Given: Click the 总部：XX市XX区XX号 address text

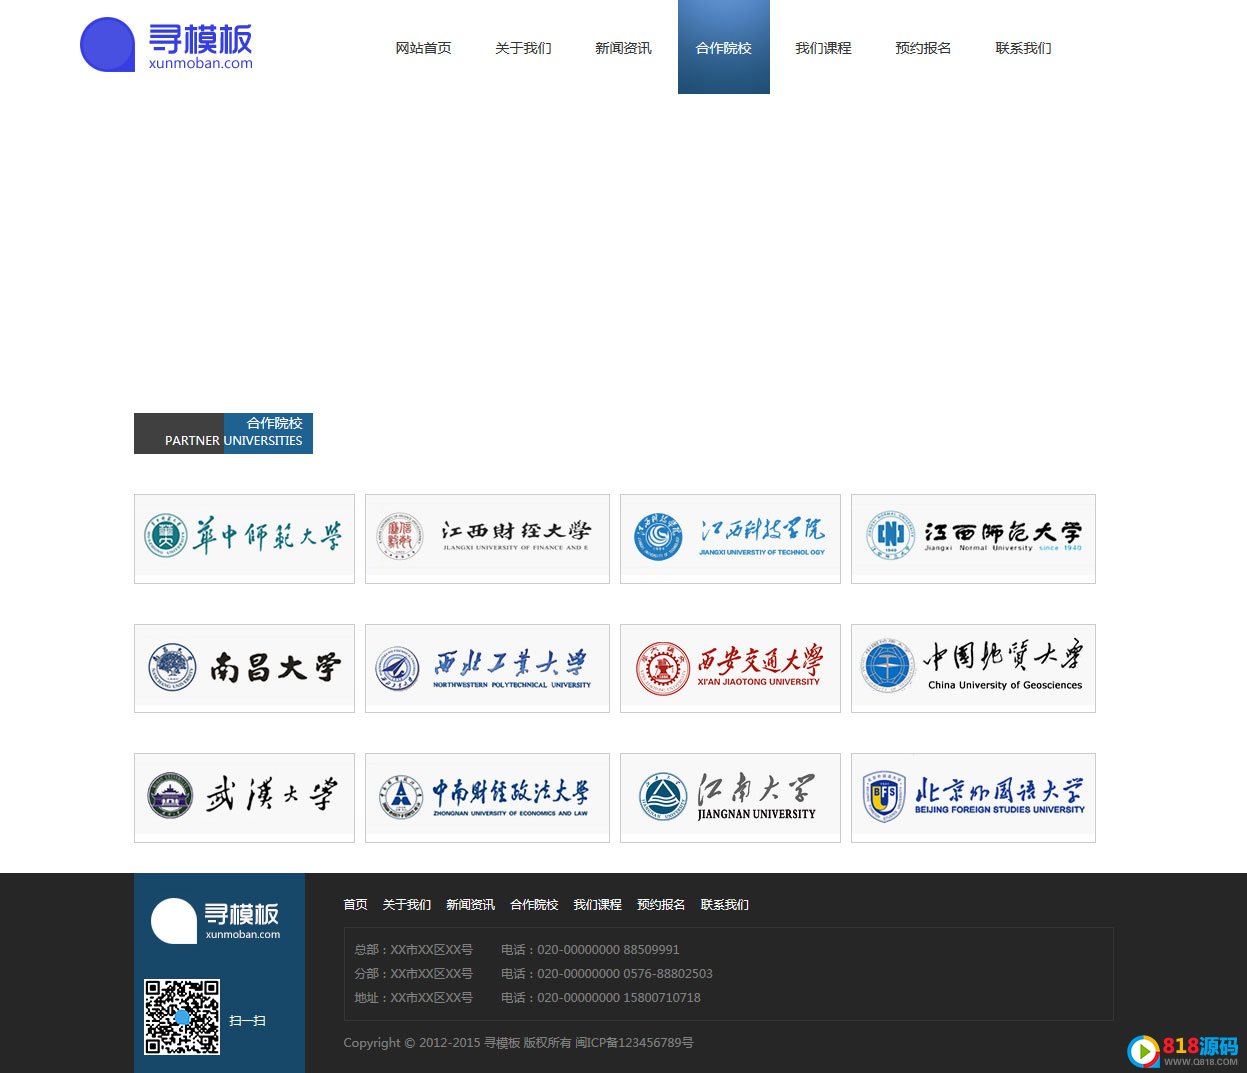Looking at the screenshot, I should tap(413, 950).
